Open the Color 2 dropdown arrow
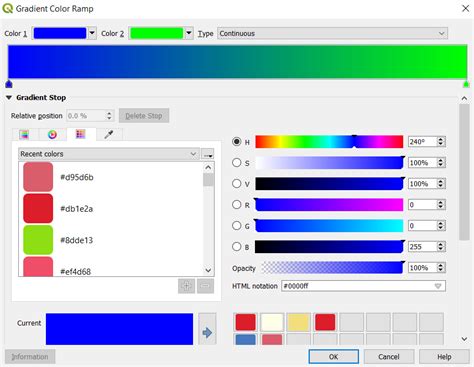 189,33
